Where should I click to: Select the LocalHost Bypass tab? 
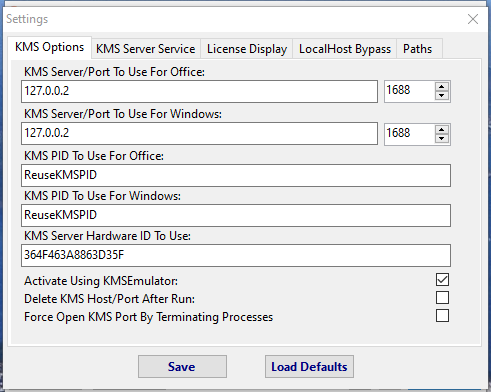tap(345, 49)
